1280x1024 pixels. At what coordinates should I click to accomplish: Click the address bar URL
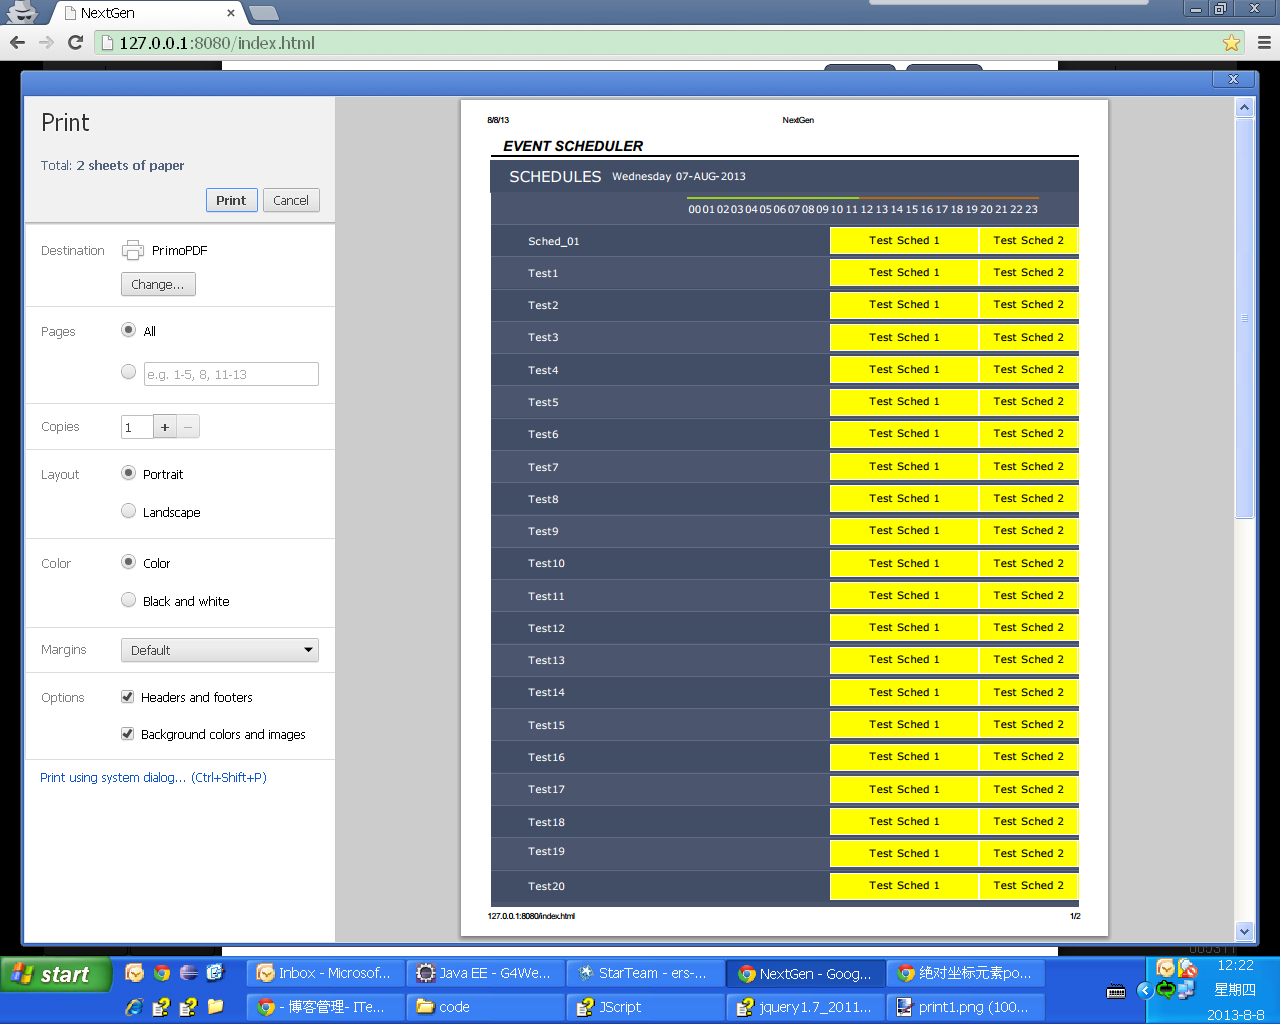pyautogui.click(x=217, y=43)
